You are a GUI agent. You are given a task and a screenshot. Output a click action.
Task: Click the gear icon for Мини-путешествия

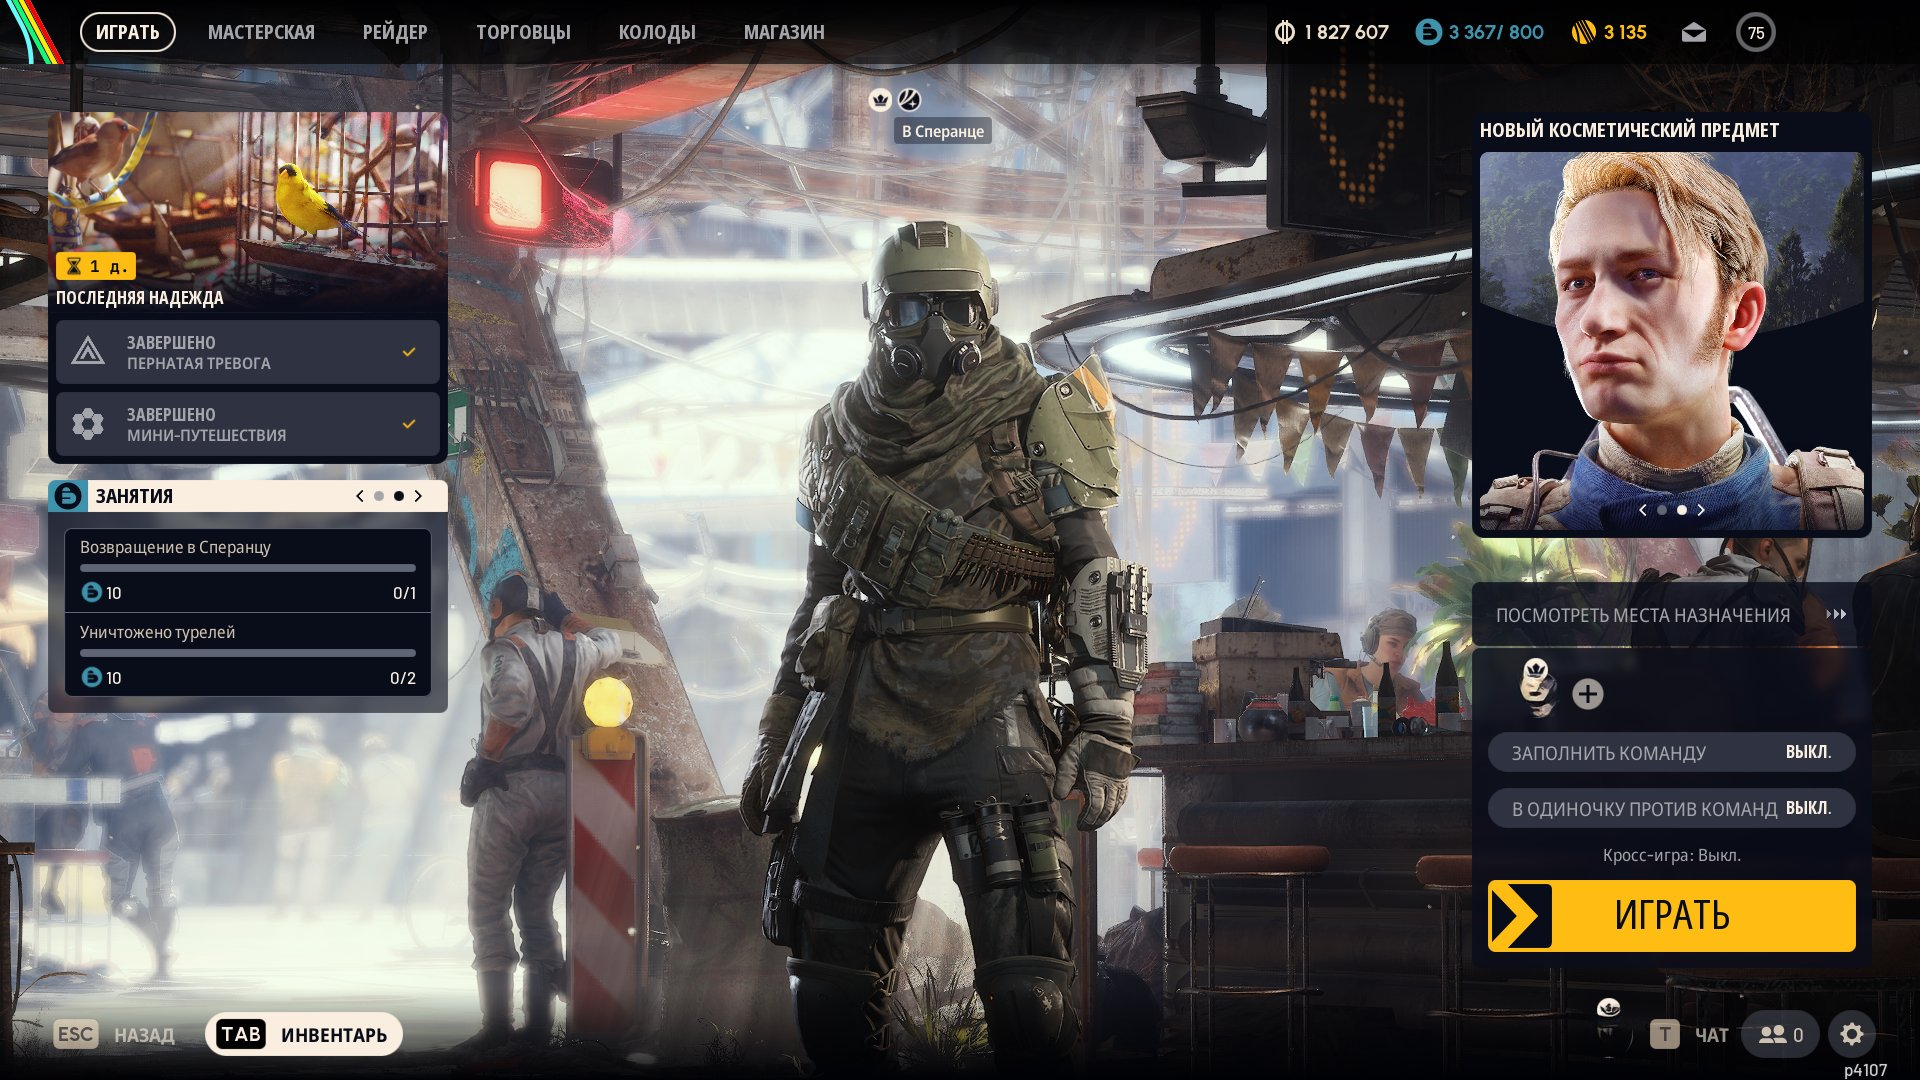click(x=88, y=424)
